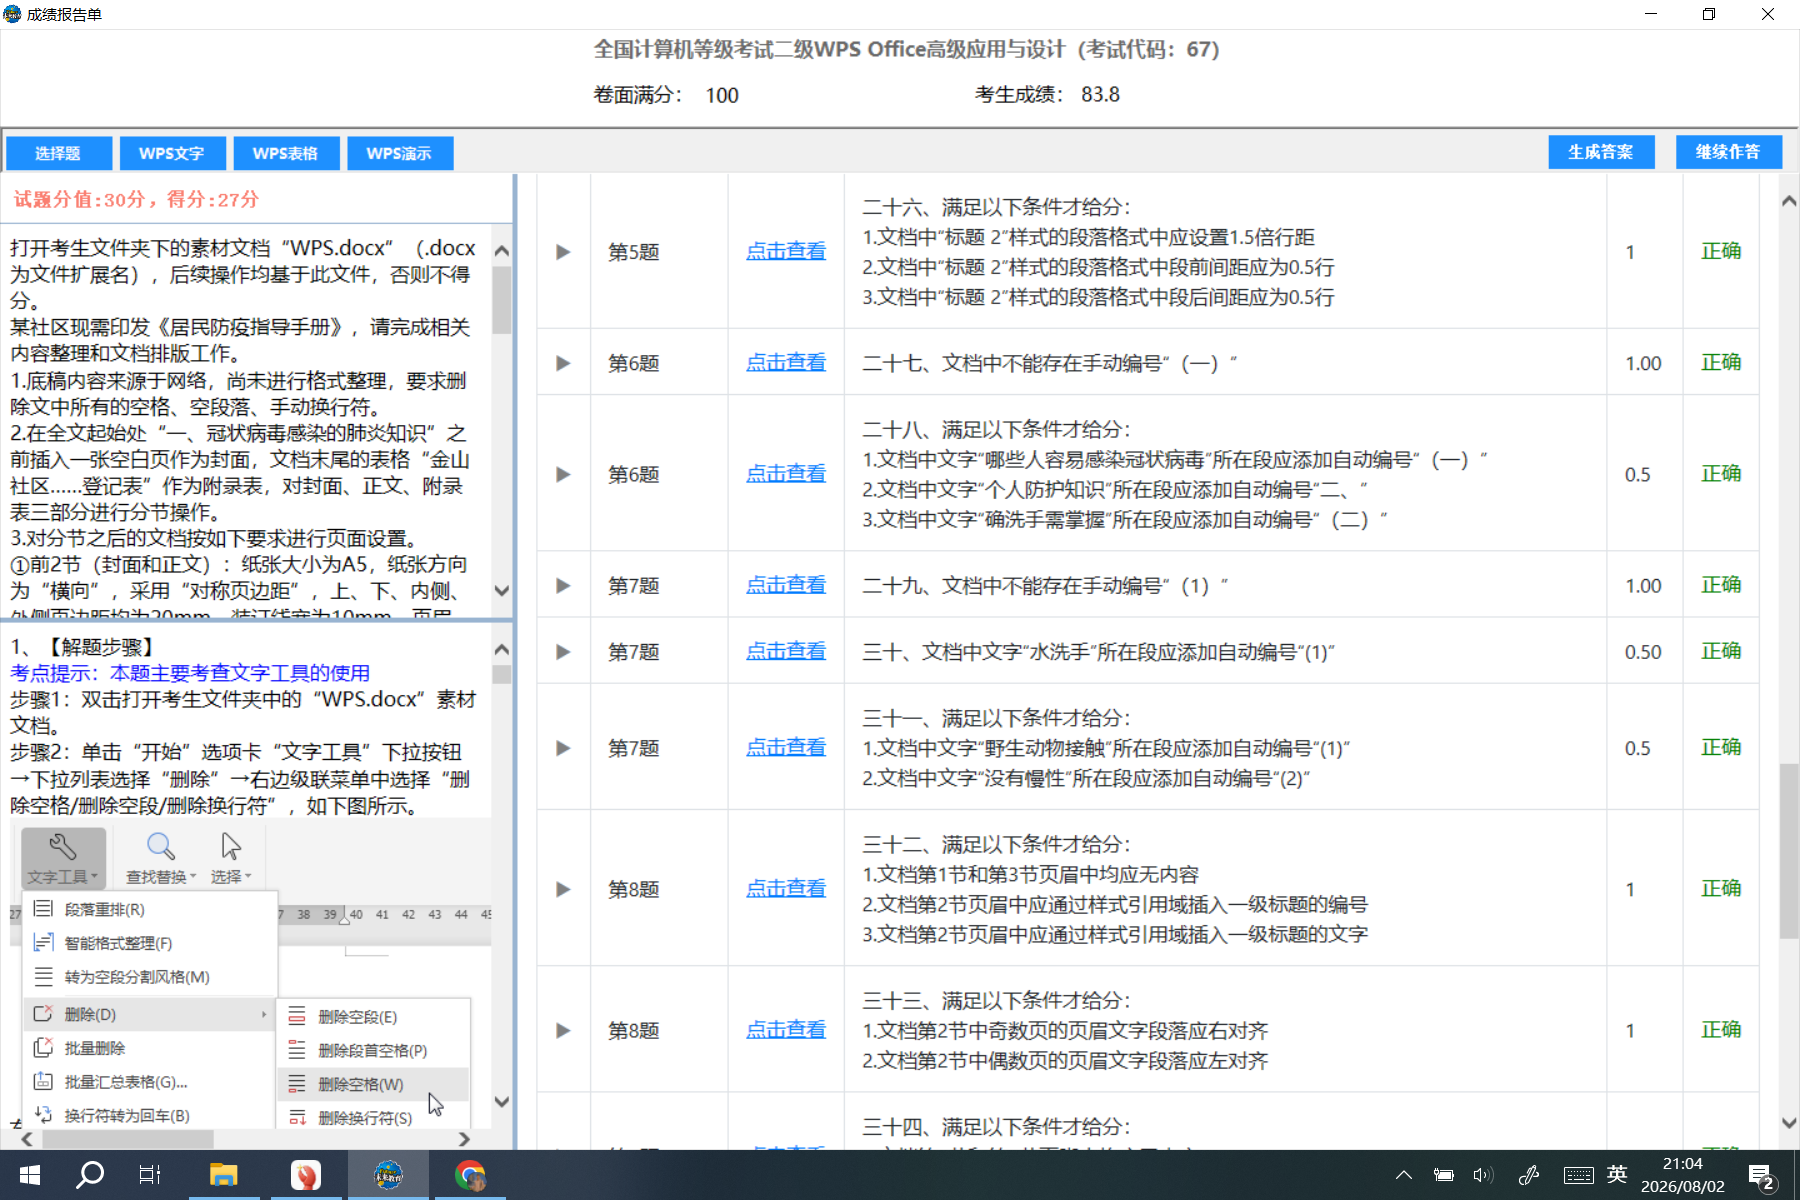Click the results table's scroll-up arrow

1789,201
